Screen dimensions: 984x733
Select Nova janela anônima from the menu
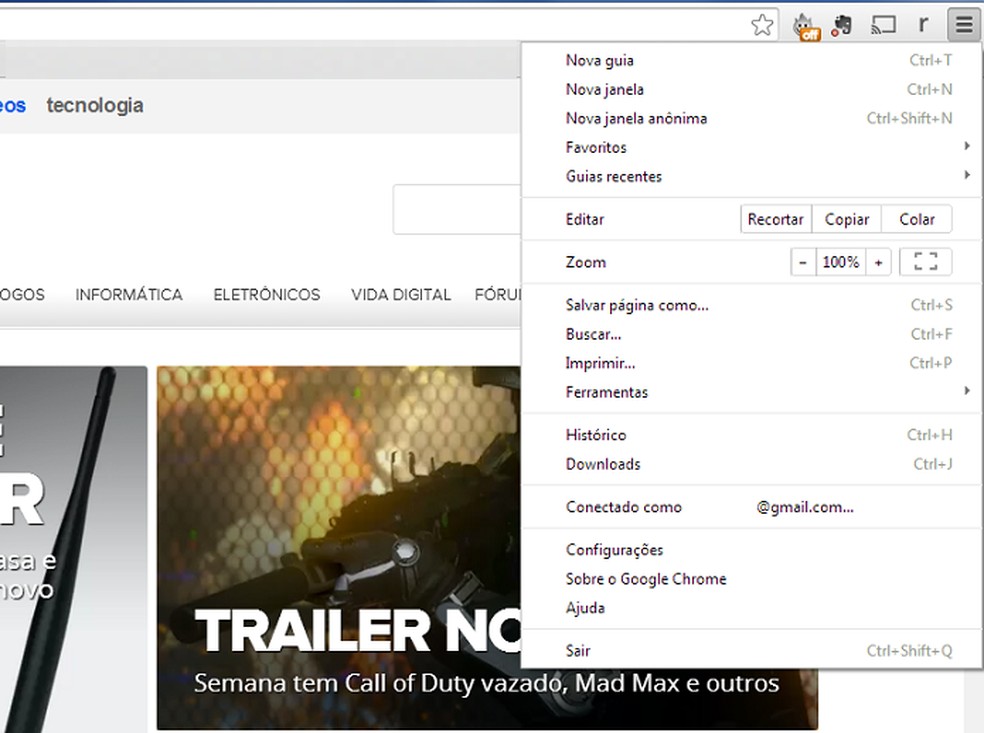tap(636, 118)
